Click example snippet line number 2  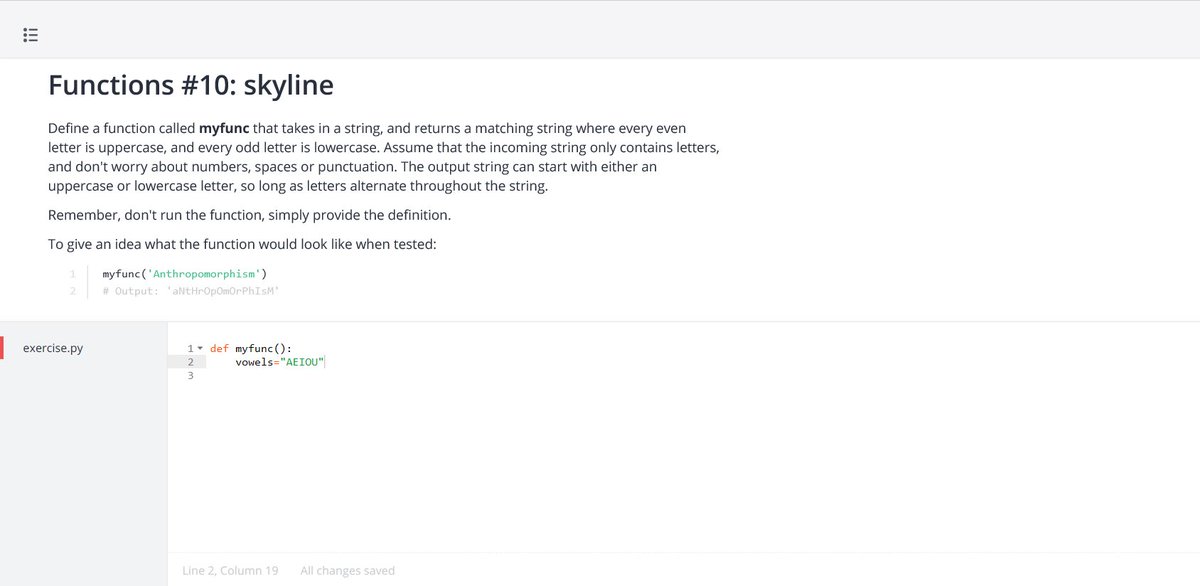tap(73, 291)
